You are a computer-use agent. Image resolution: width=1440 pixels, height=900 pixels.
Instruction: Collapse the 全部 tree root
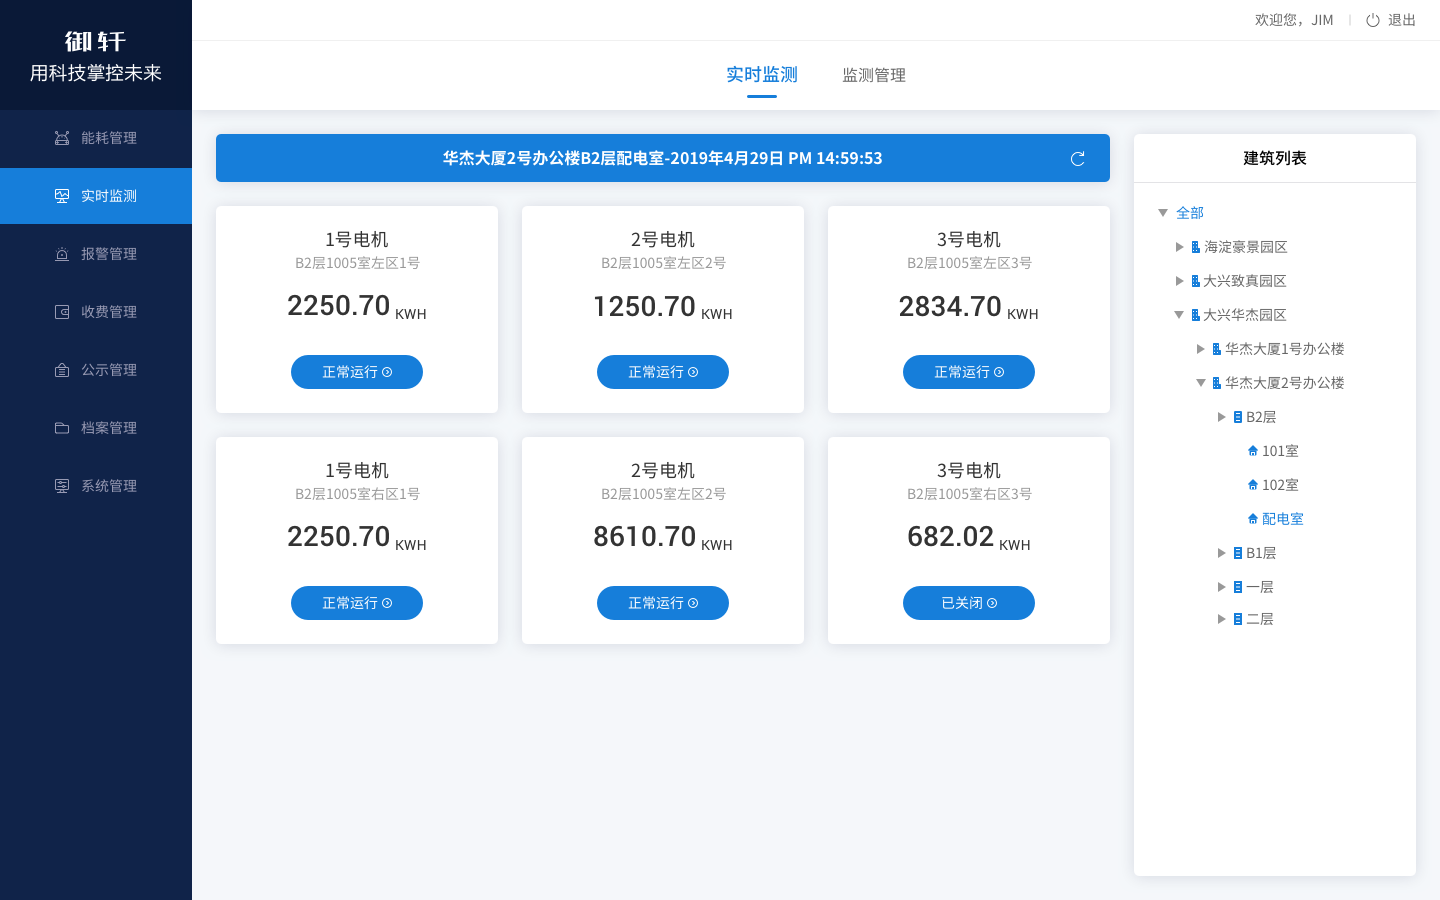[x=1163, y=213]
